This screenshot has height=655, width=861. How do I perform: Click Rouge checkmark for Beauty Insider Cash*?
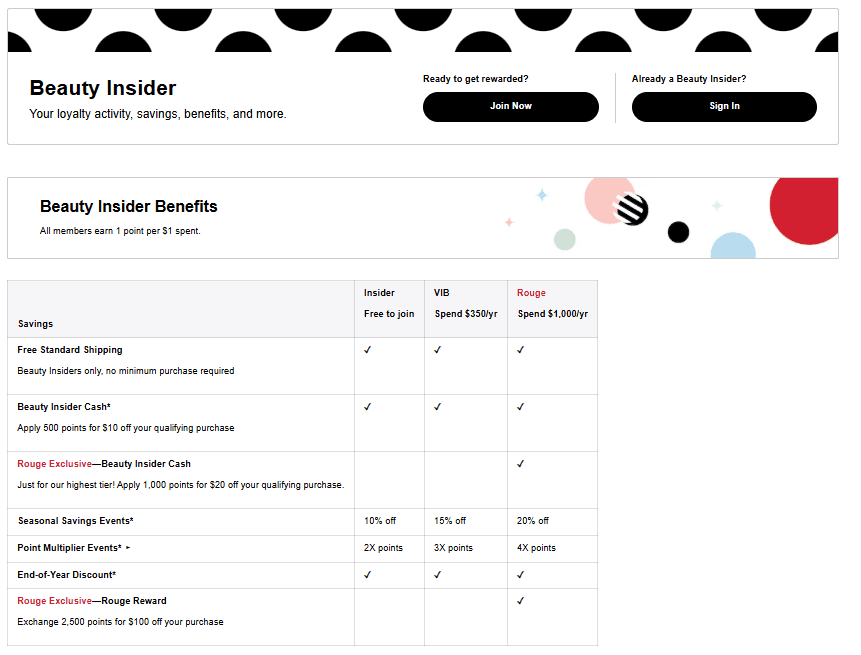(x=521, y=407)
